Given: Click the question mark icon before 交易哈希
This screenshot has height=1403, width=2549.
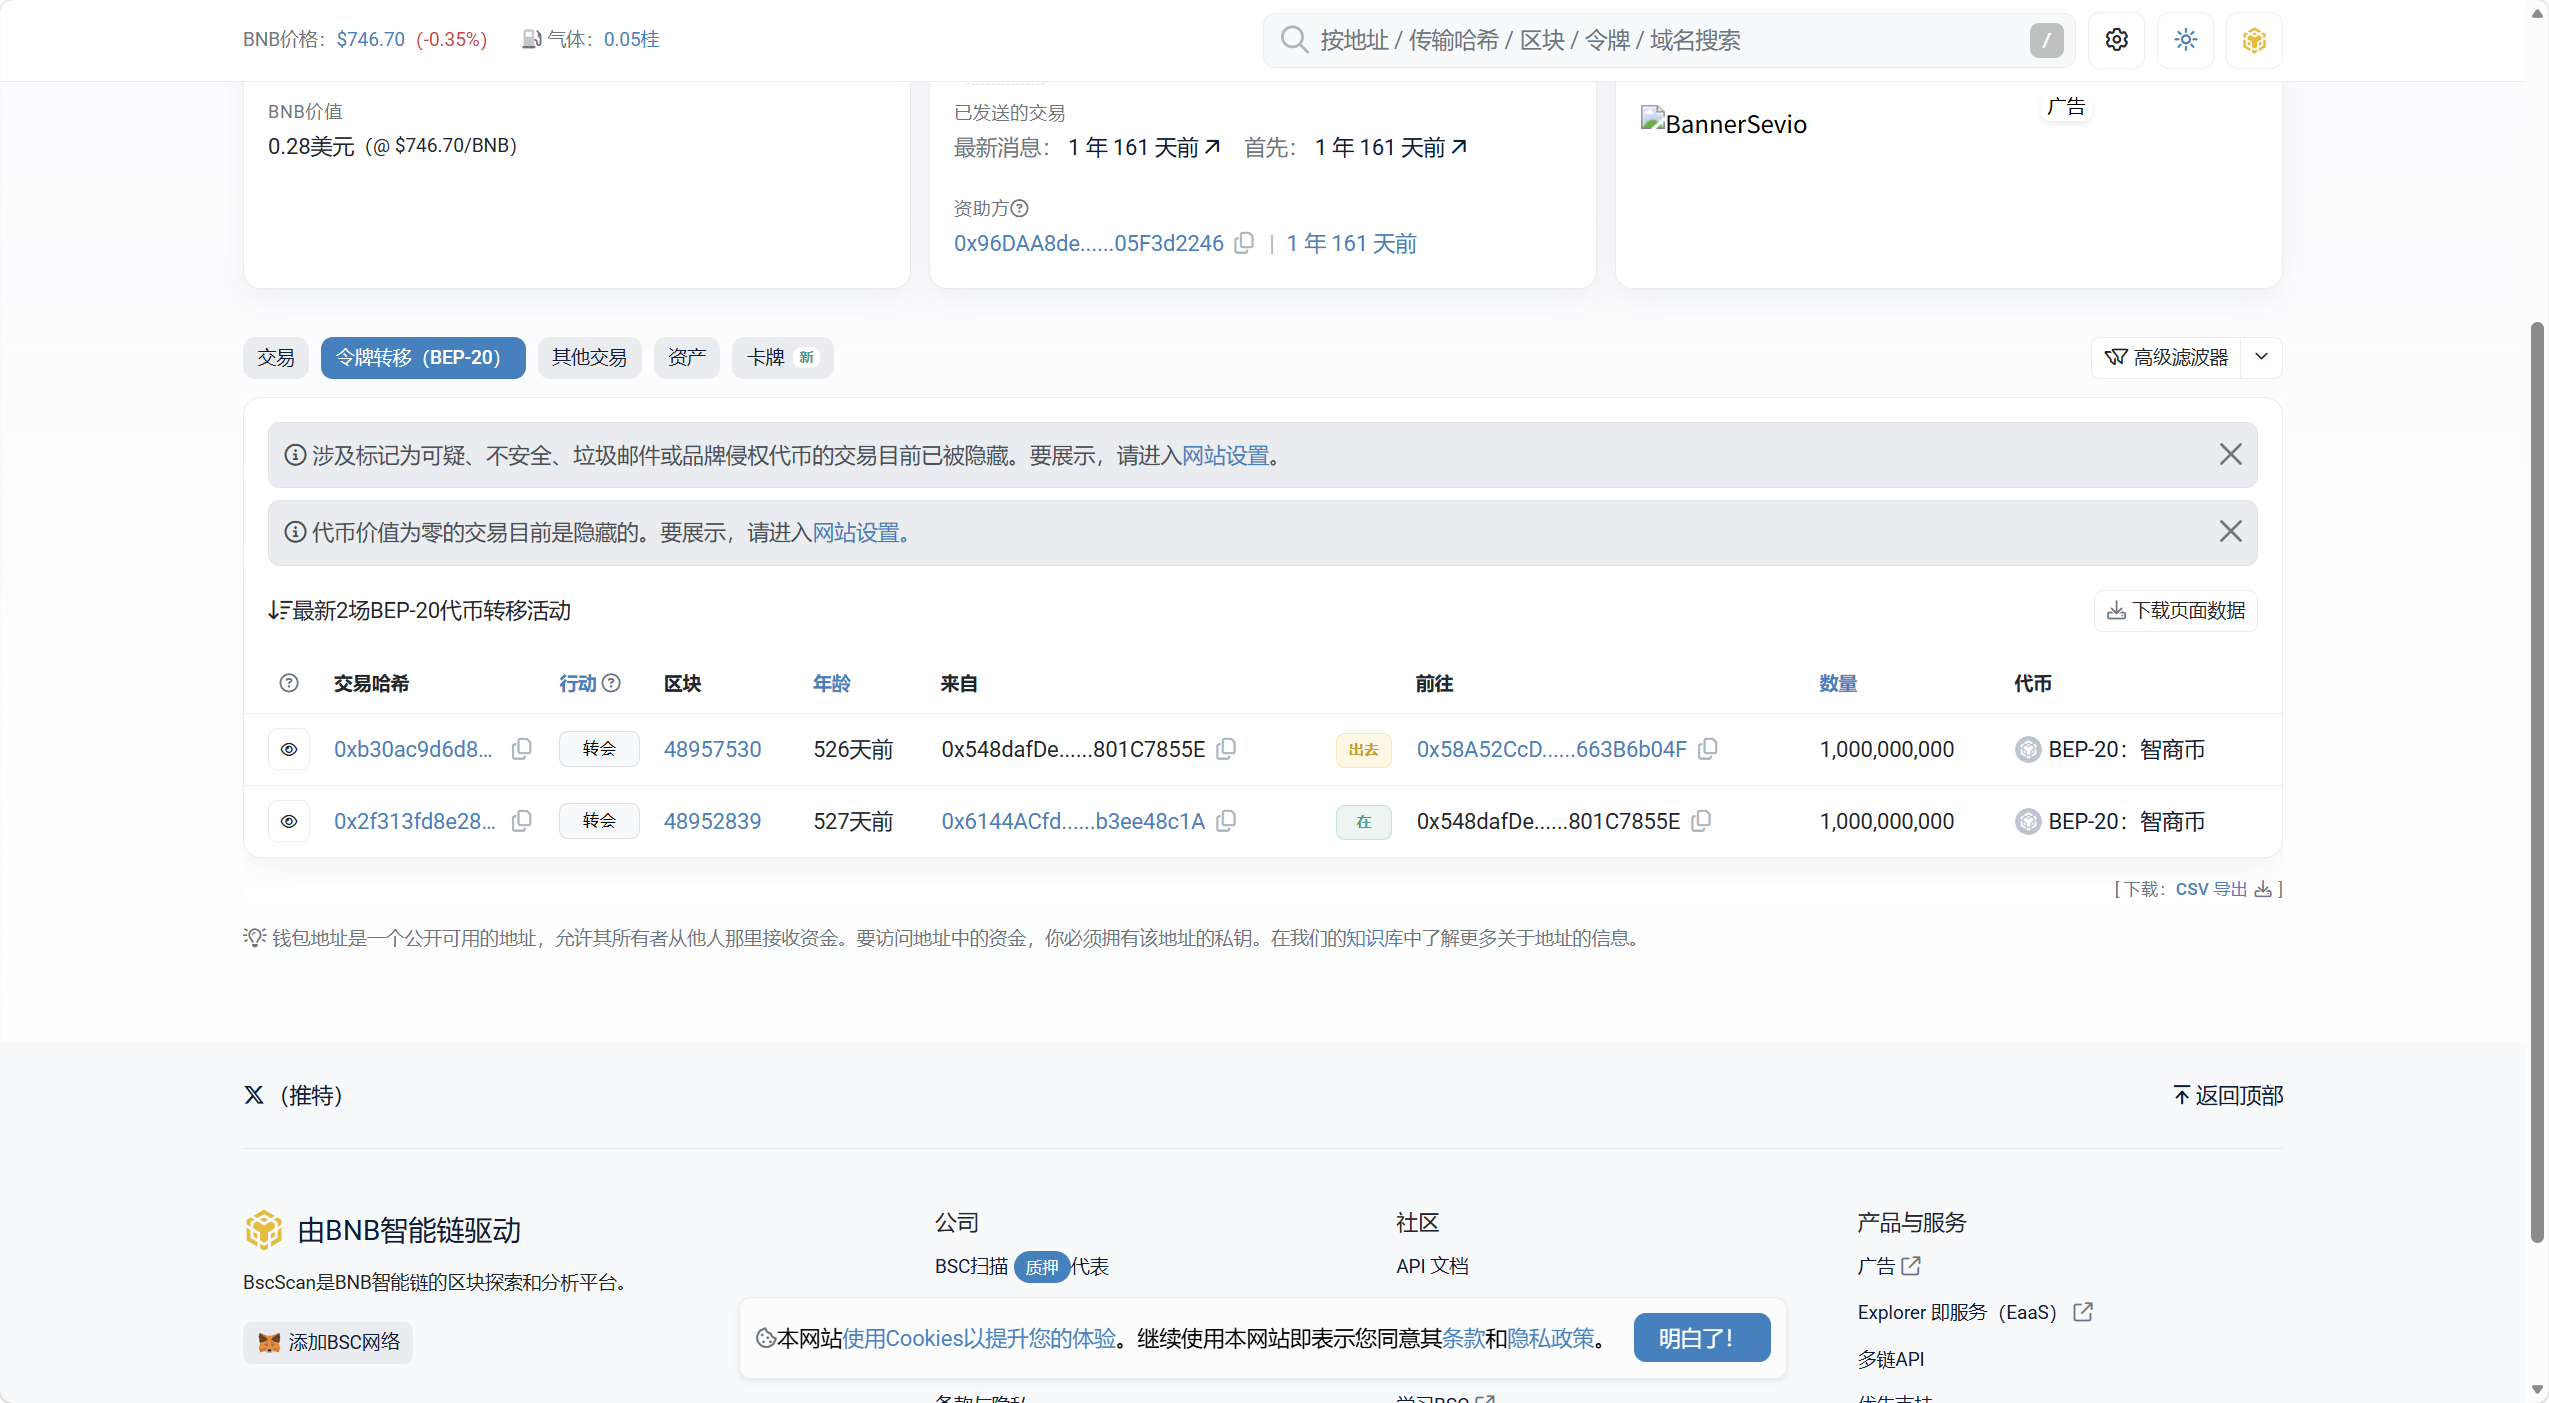Looking at the screenshot, I should [289, 683].
